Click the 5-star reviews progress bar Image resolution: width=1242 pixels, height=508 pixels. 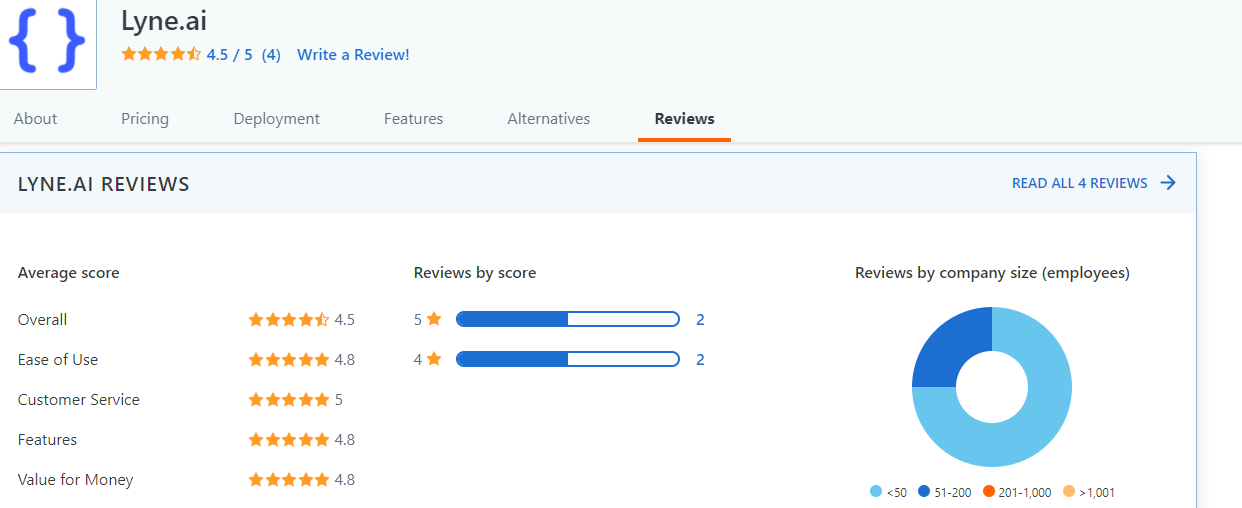(567, 319)
